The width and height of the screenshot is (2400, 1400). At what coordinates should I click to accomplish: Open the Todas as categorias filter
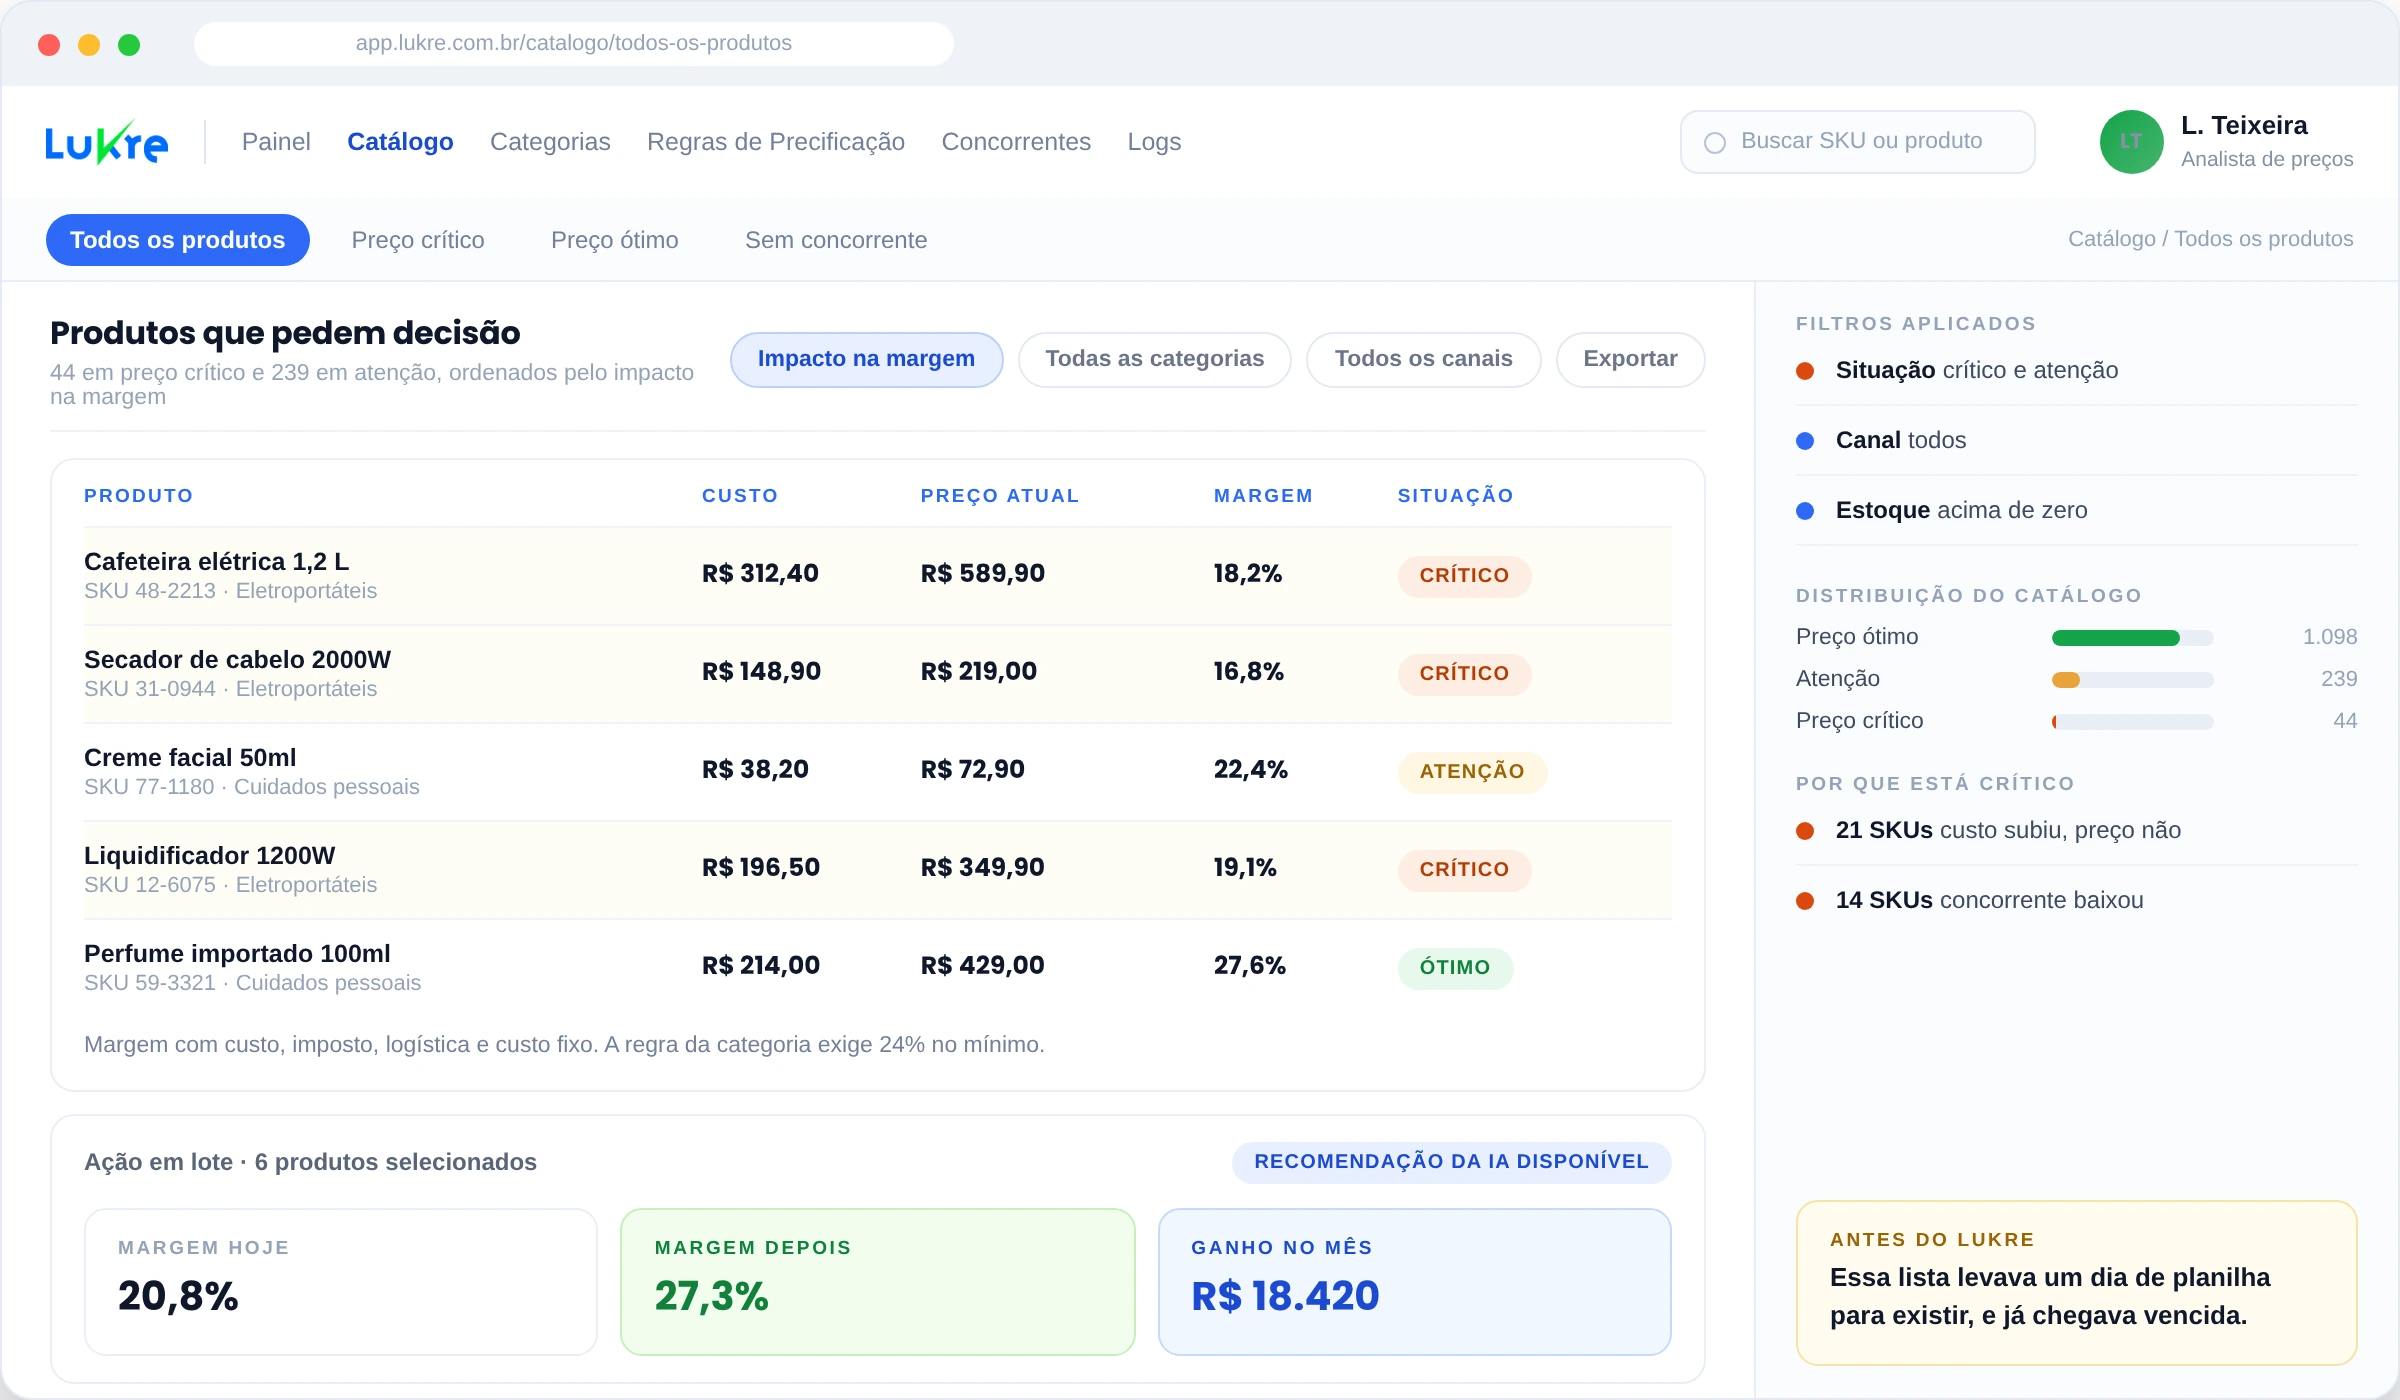tap(1155, 359)
